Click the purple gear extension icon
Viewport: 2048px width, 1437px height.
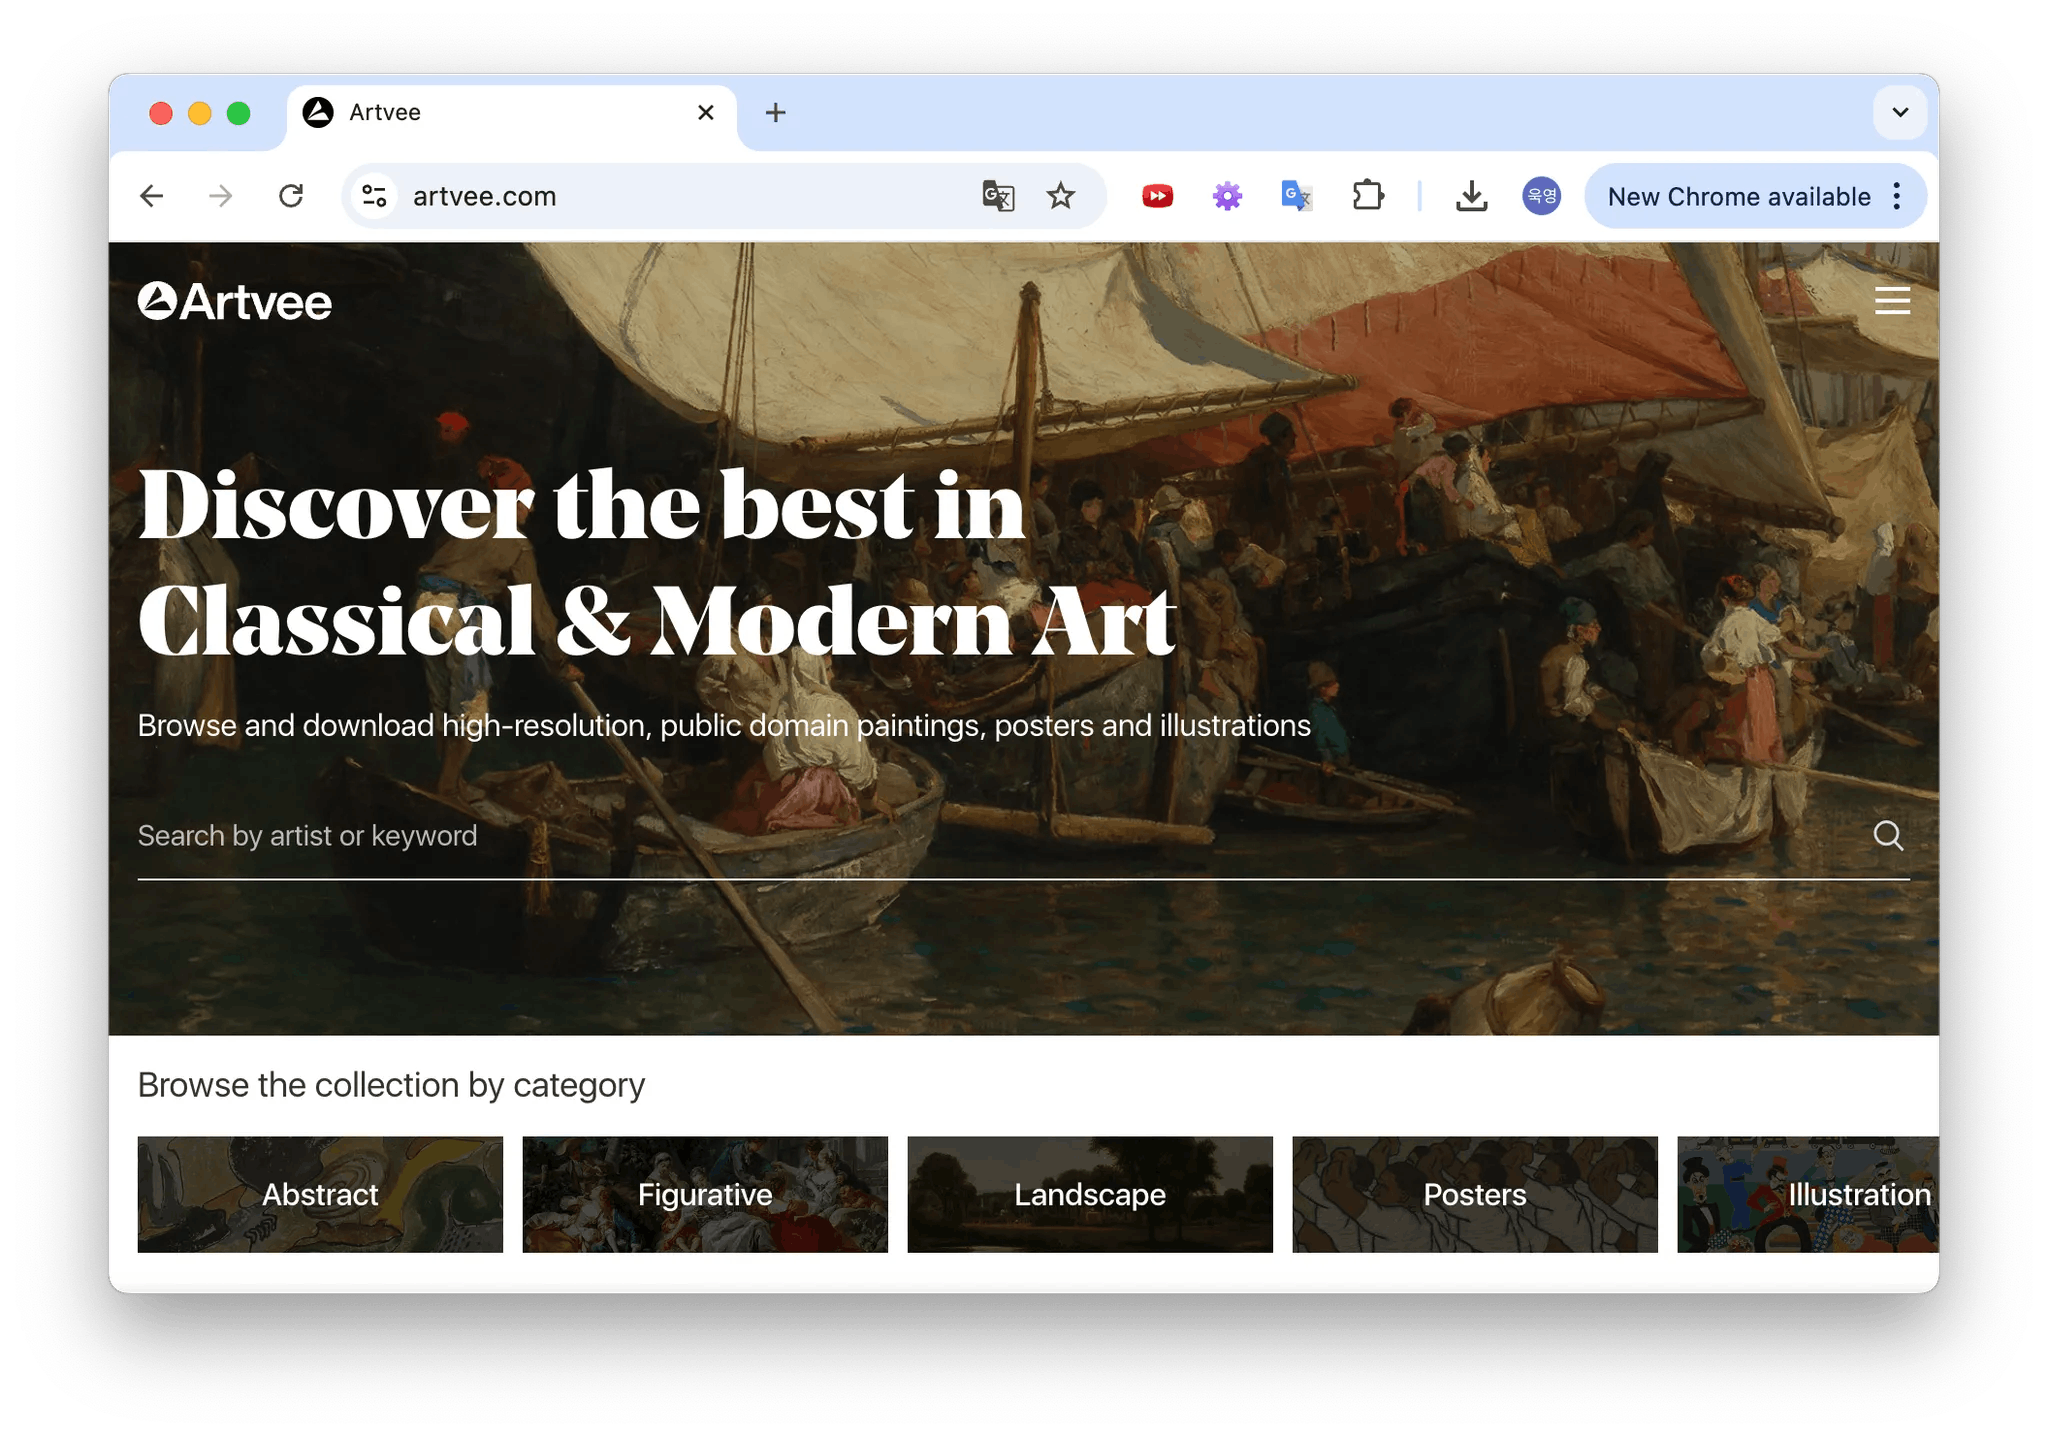point(1227,196)
